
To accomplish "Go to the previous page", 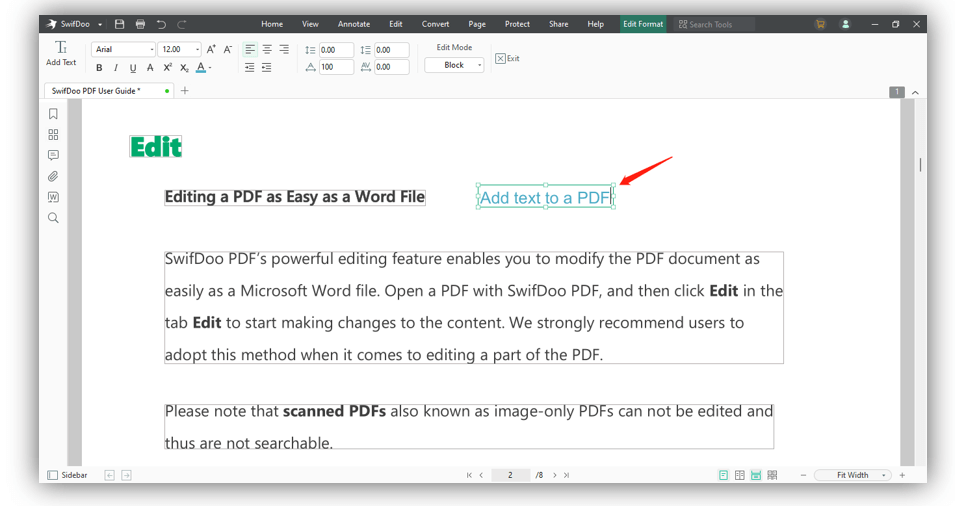I will [481, 475].
